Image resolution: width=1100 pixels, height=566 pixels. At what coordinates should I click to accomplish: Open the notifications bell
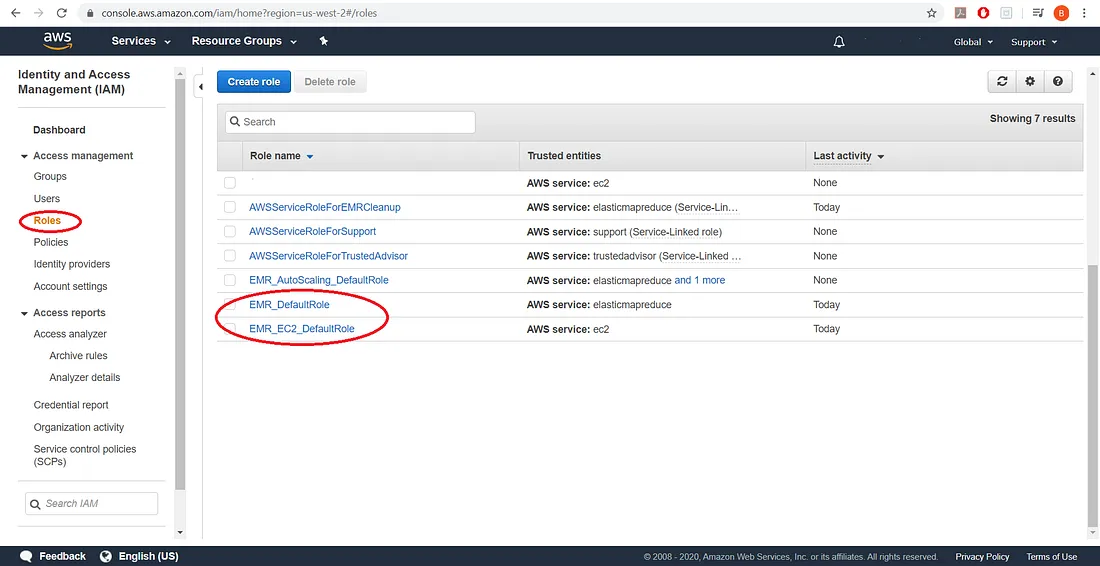tap(839, 42)
